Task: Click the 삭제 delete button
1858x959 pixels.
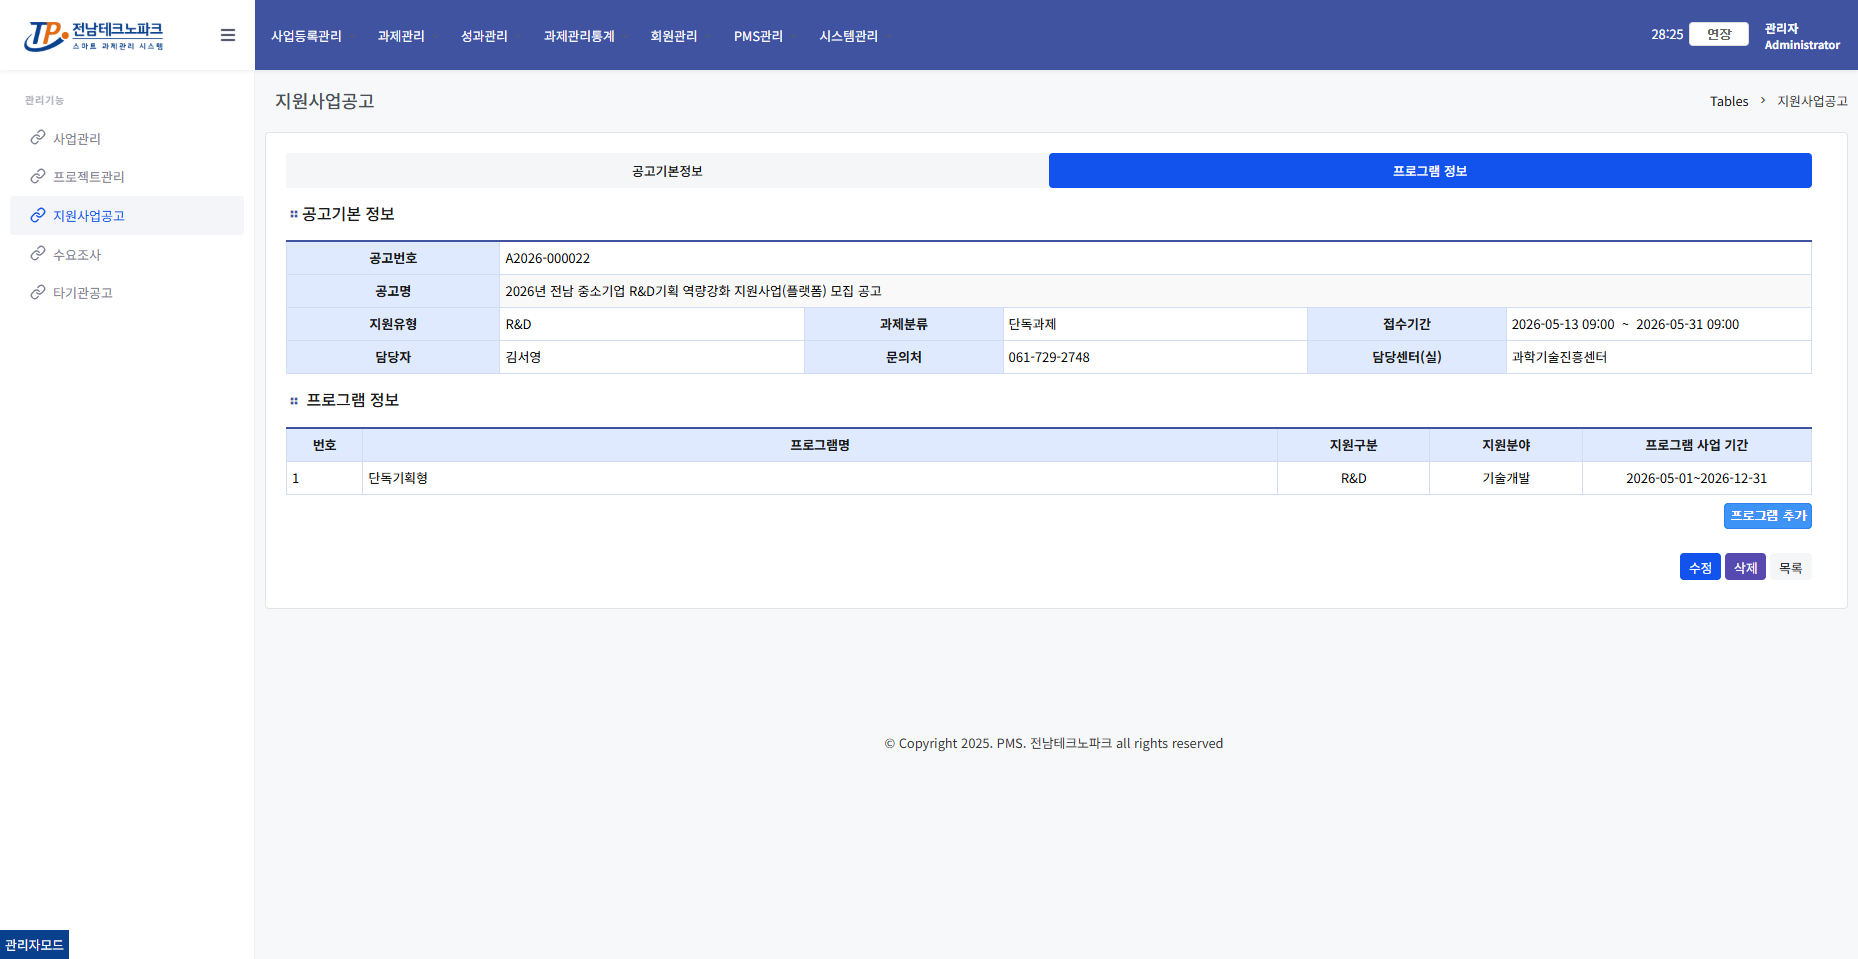Action: pos(1745,567)
